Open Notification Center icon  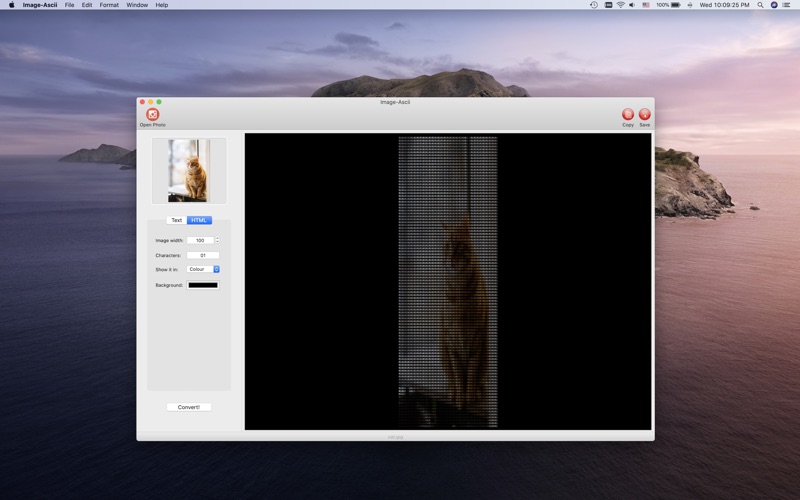pos(787,5)
